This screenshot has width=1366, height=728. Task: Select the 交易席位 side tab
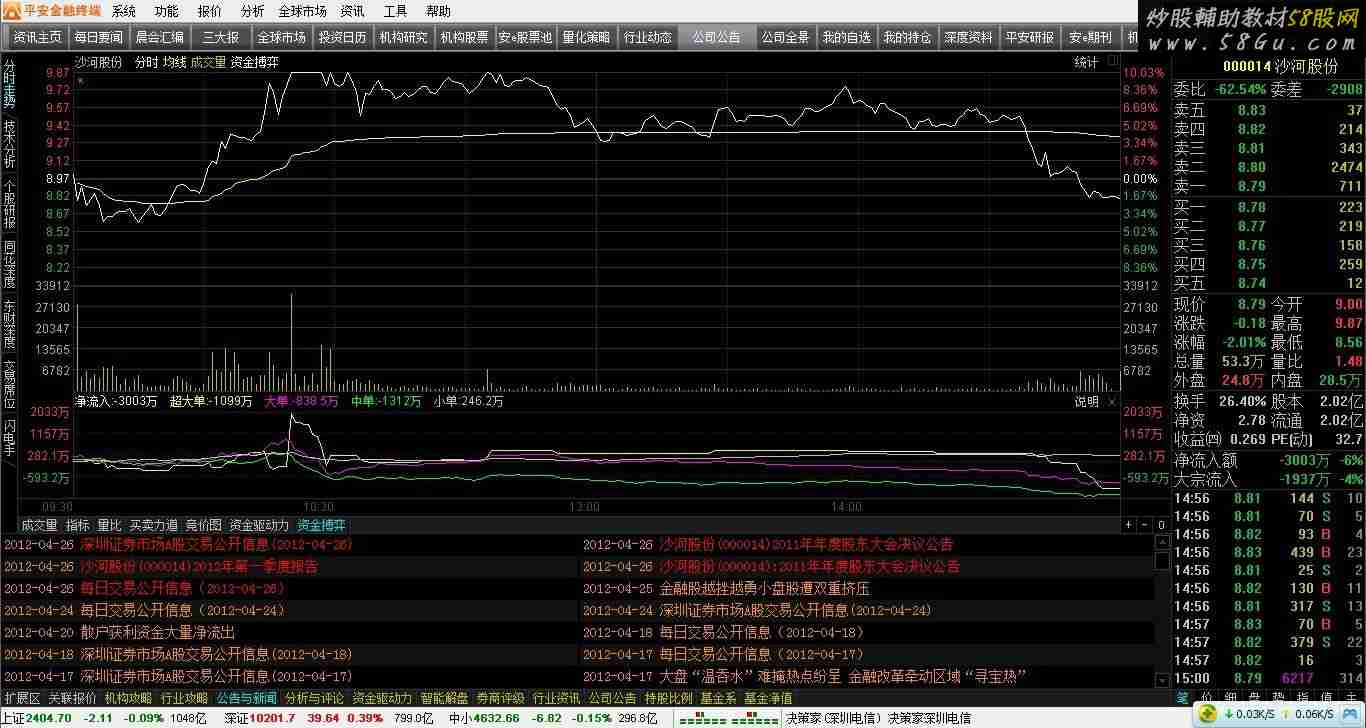(x=9, y=385)
